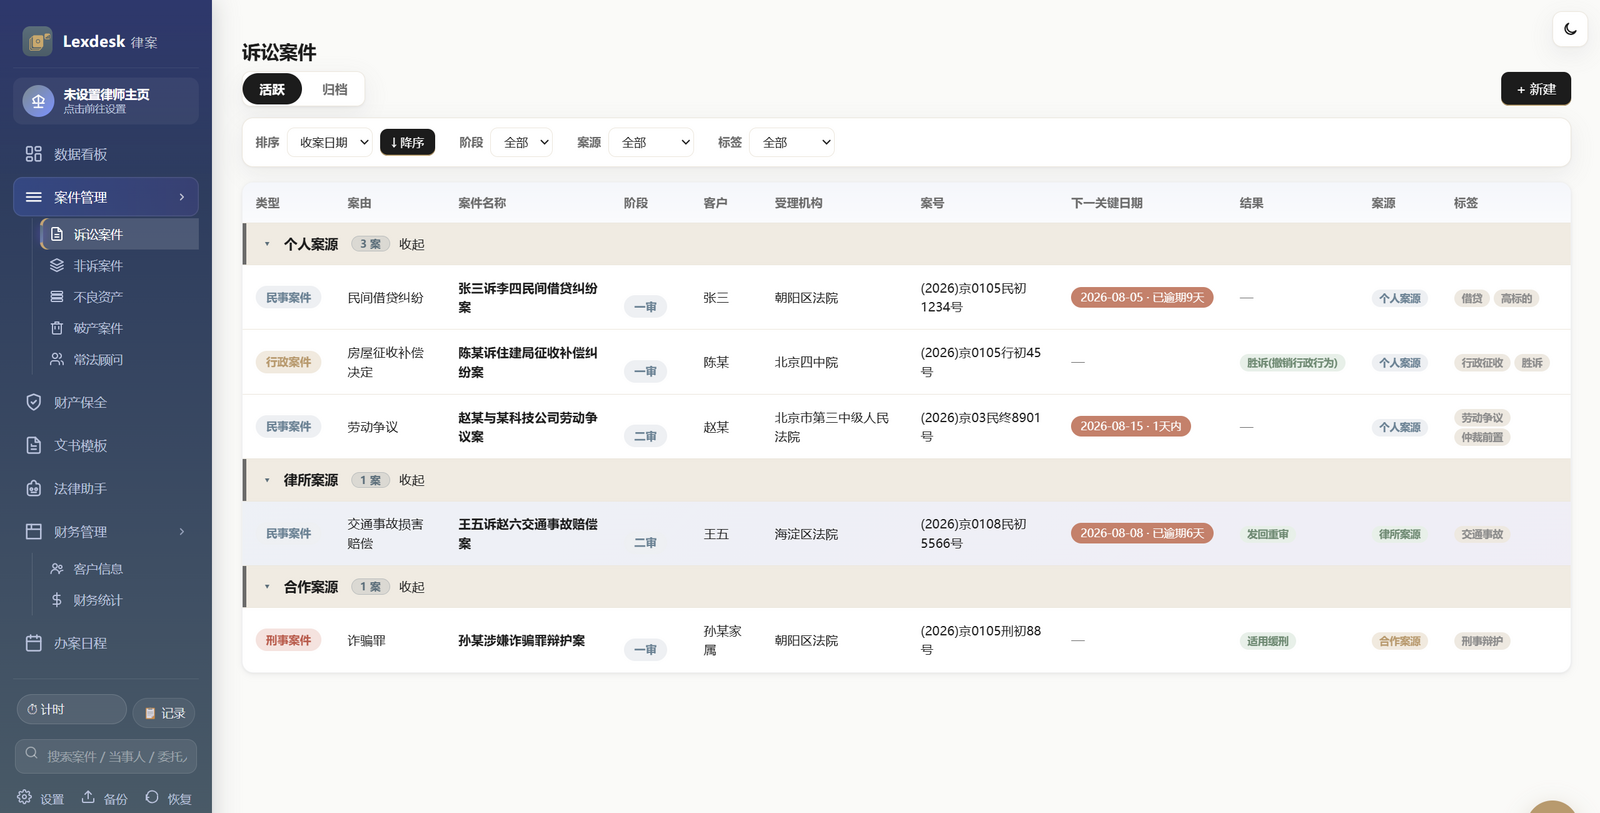
Task: Click 备份 backup icon
Action: pyautogui.click(x=104, y=798)
